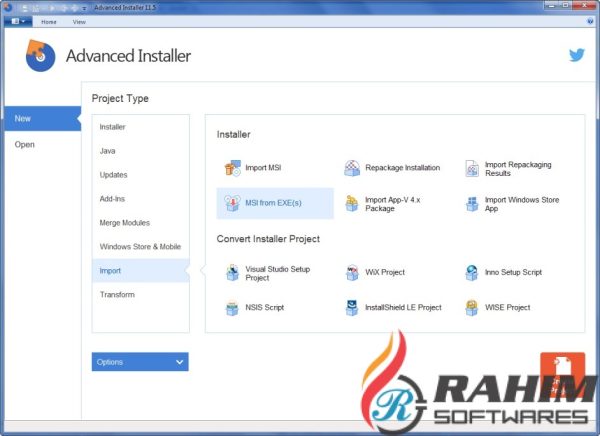Select the WISE Project label

pos(507,307)
